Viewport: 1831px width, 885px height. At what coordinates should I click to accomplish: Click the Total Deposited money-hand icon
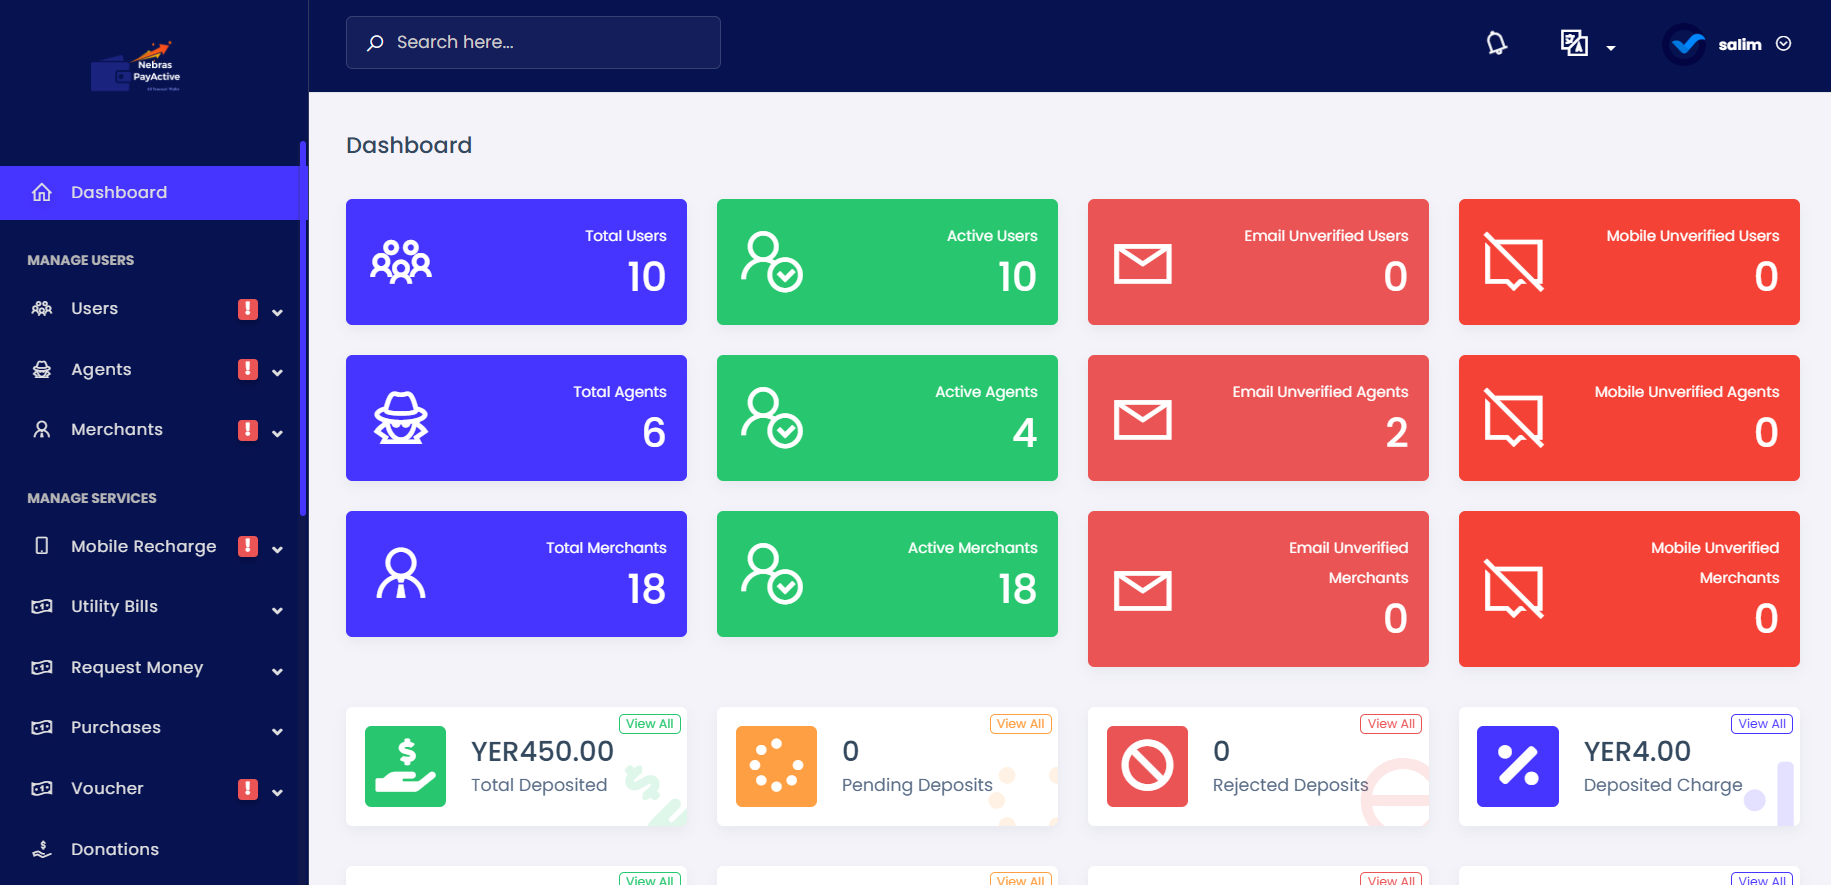tap(405, 766)
